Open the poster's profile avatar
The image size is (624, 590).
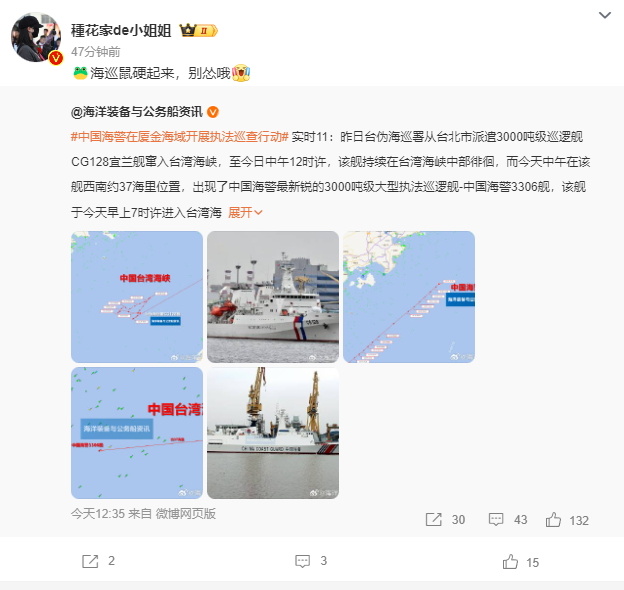point(36,38)
